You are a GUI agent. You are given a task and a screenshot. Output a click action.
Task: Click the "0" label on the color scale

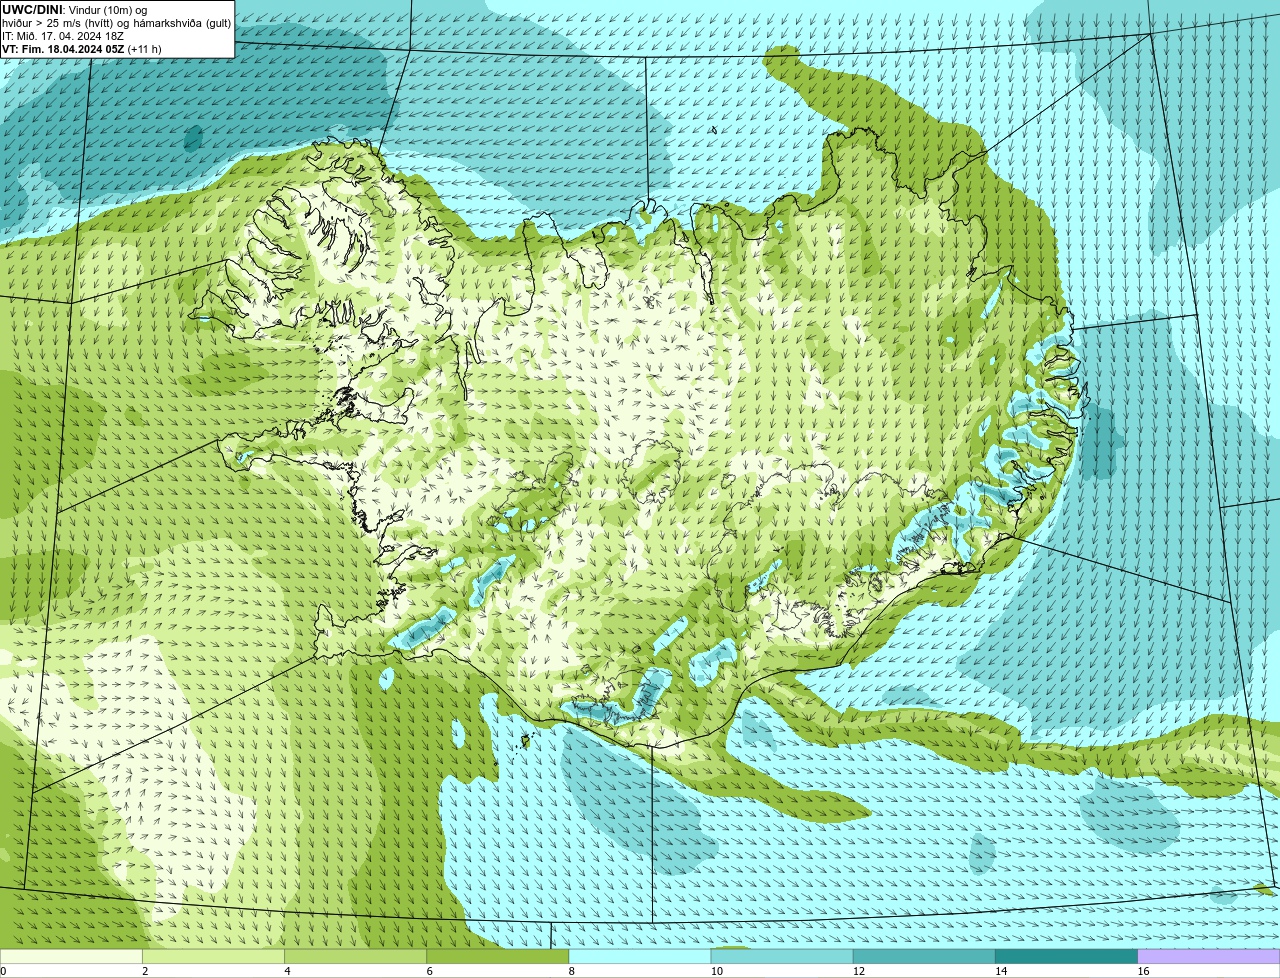[x=3, y=971]
